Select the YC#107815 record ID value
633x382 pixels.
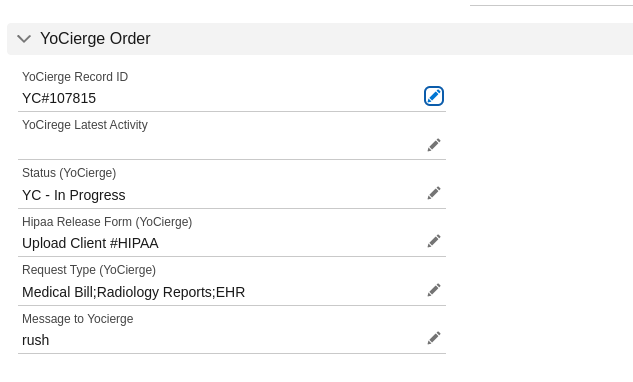click(59, 98)
